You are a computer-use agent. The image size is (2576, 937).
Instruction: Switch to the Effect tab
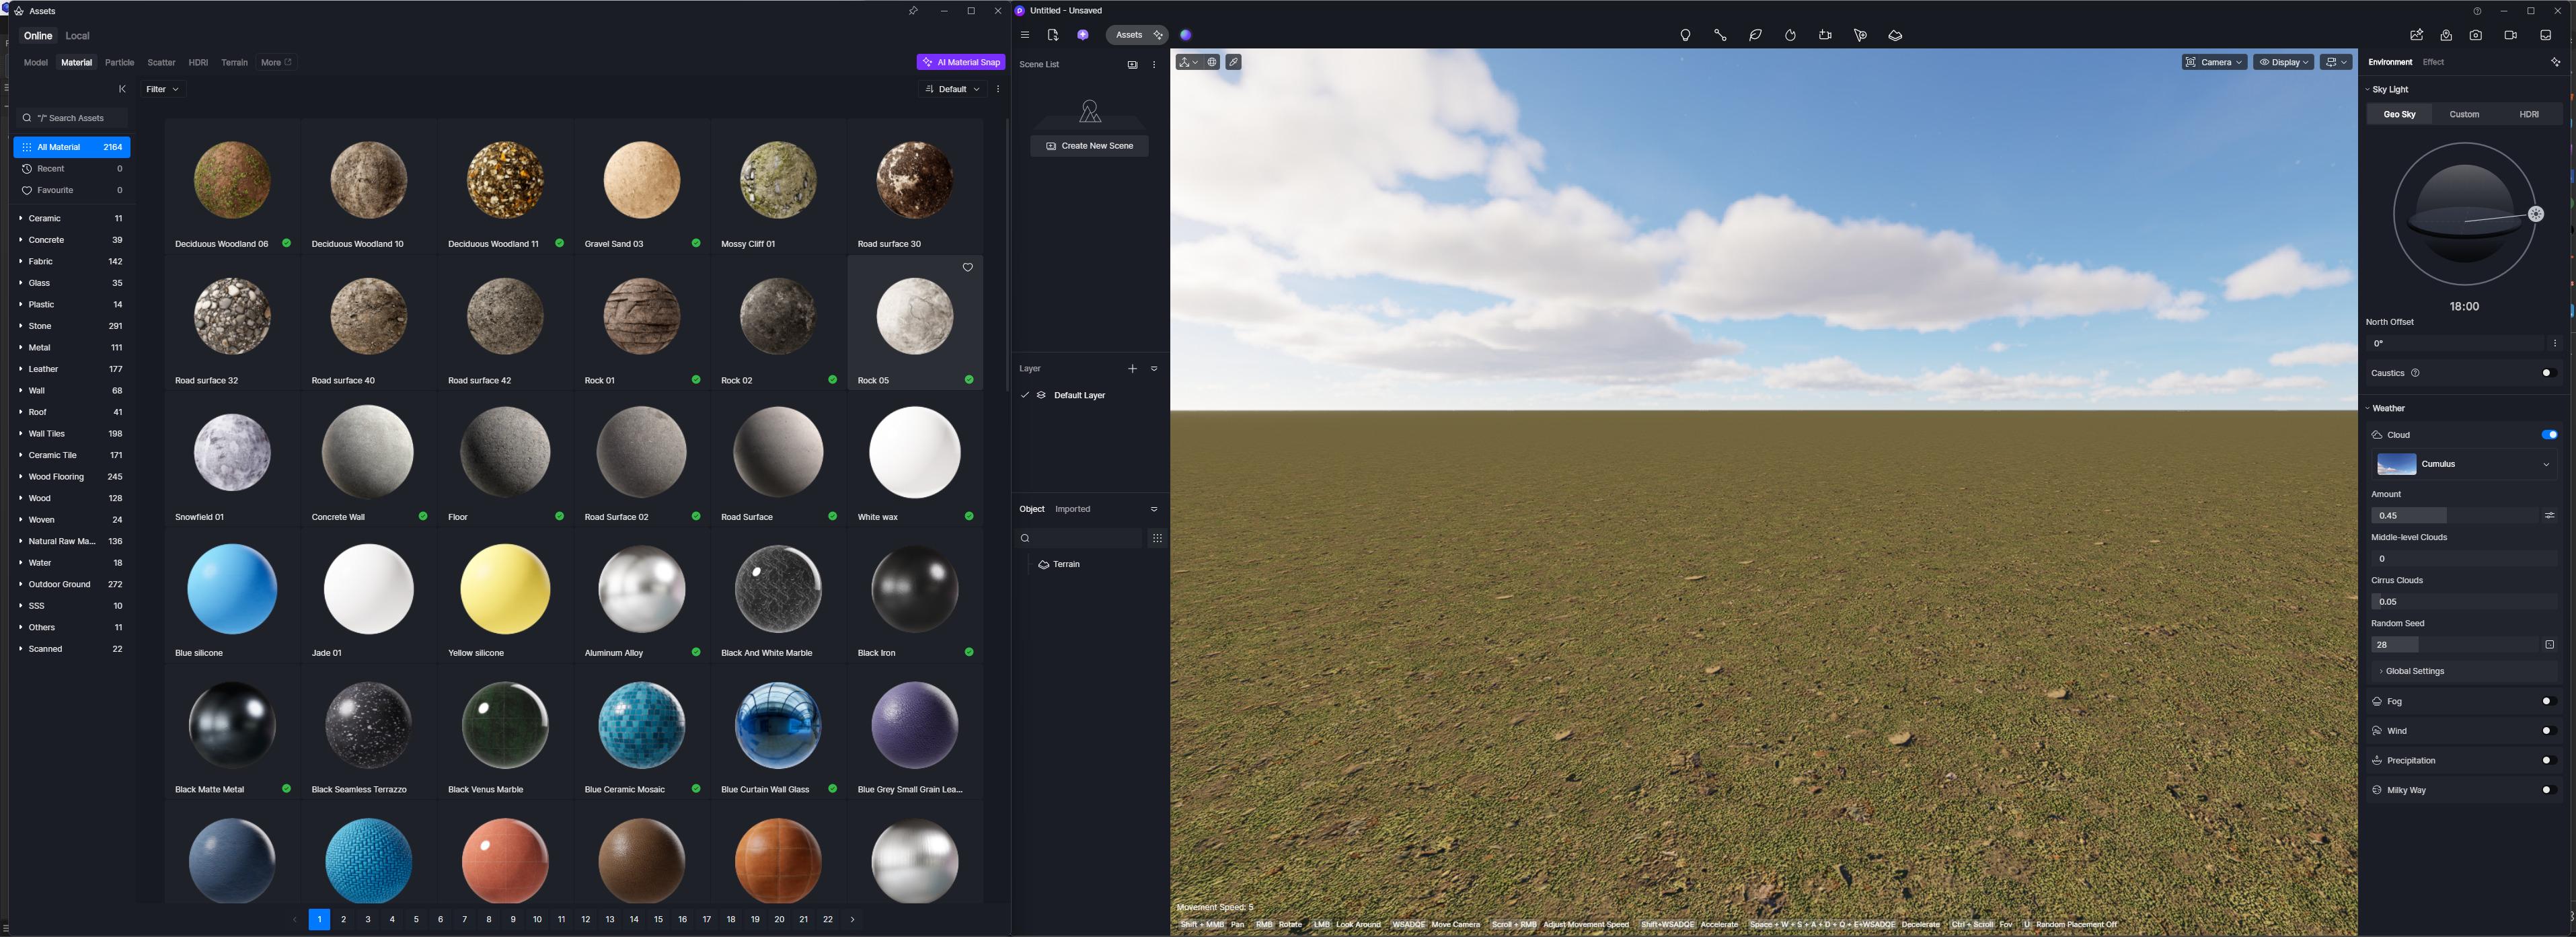coord(2433,62)
